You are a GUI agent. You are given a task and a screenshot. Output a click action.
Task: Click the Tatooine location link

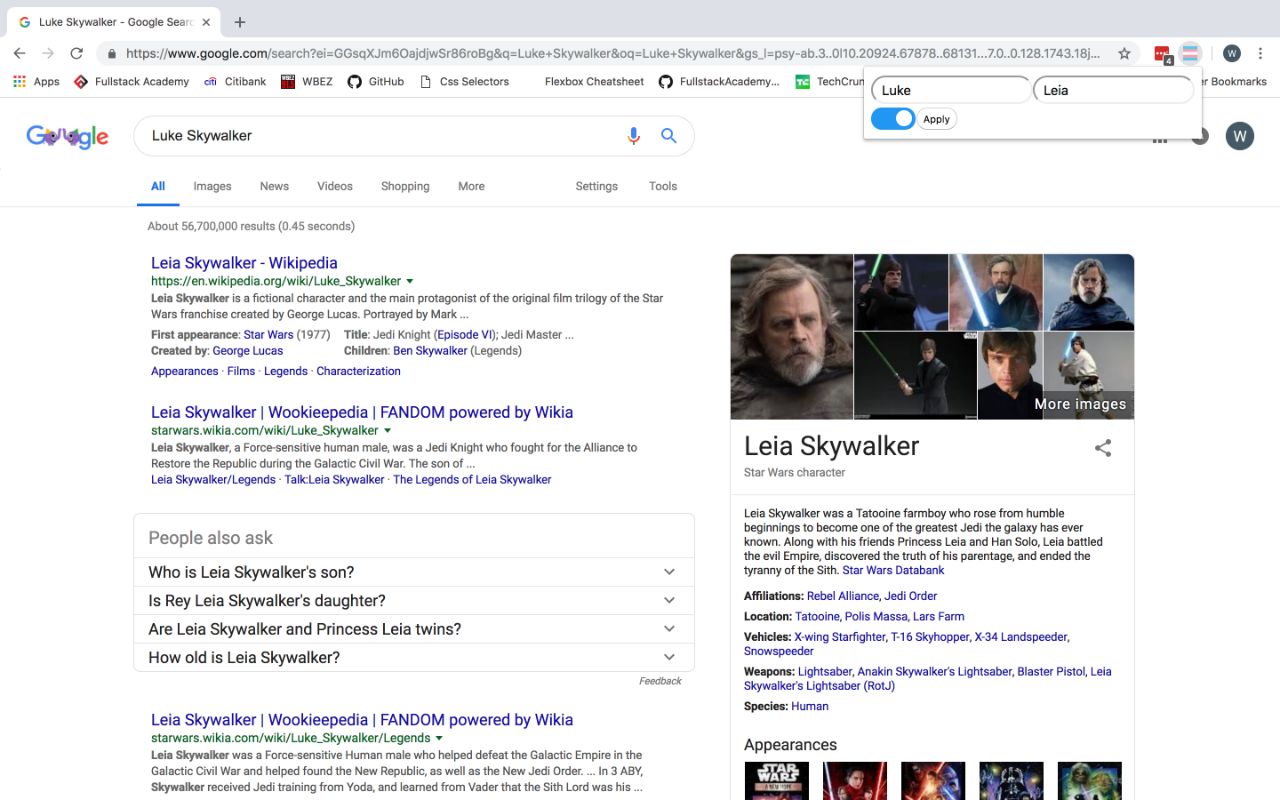[818, 616]
